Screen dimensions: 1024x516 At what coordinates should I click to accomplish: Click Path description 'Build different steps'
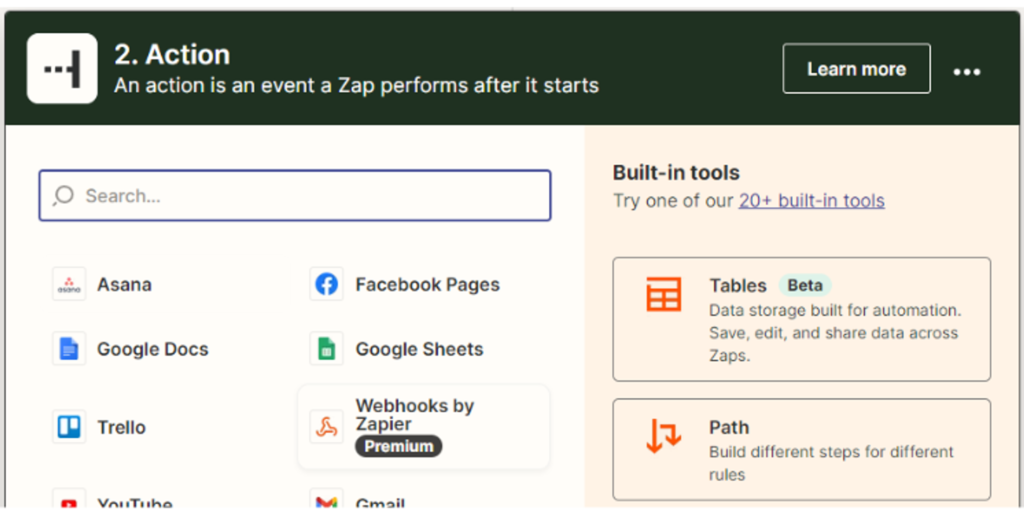831,463
